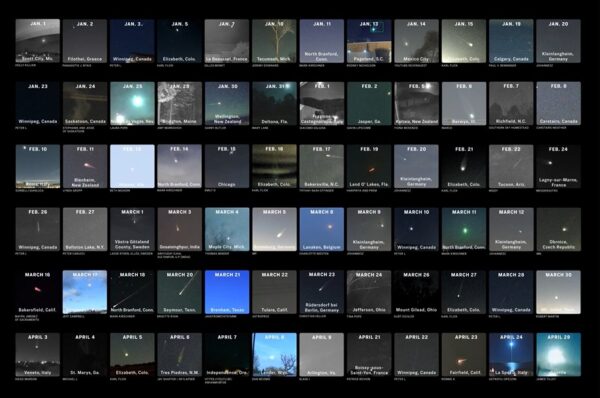The width and height of the screenshot is (600, 398).
Task: Click the March 28 Winnipeg, Canada photo
Action: click(x=511, y=292)
